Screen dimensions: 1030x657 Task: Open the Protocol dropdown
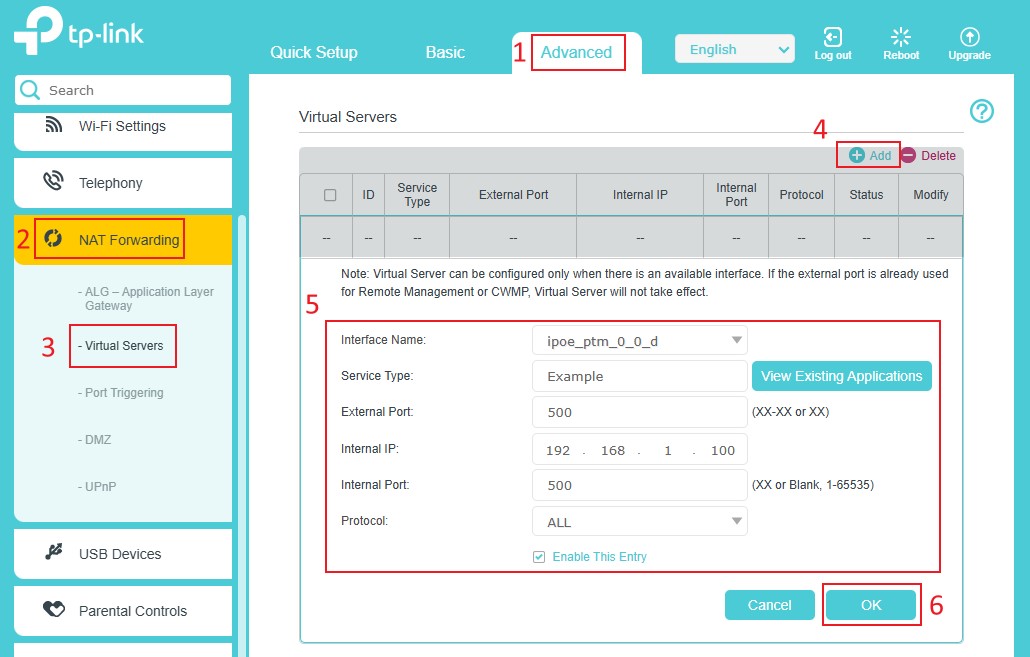[x=639, y=521]
